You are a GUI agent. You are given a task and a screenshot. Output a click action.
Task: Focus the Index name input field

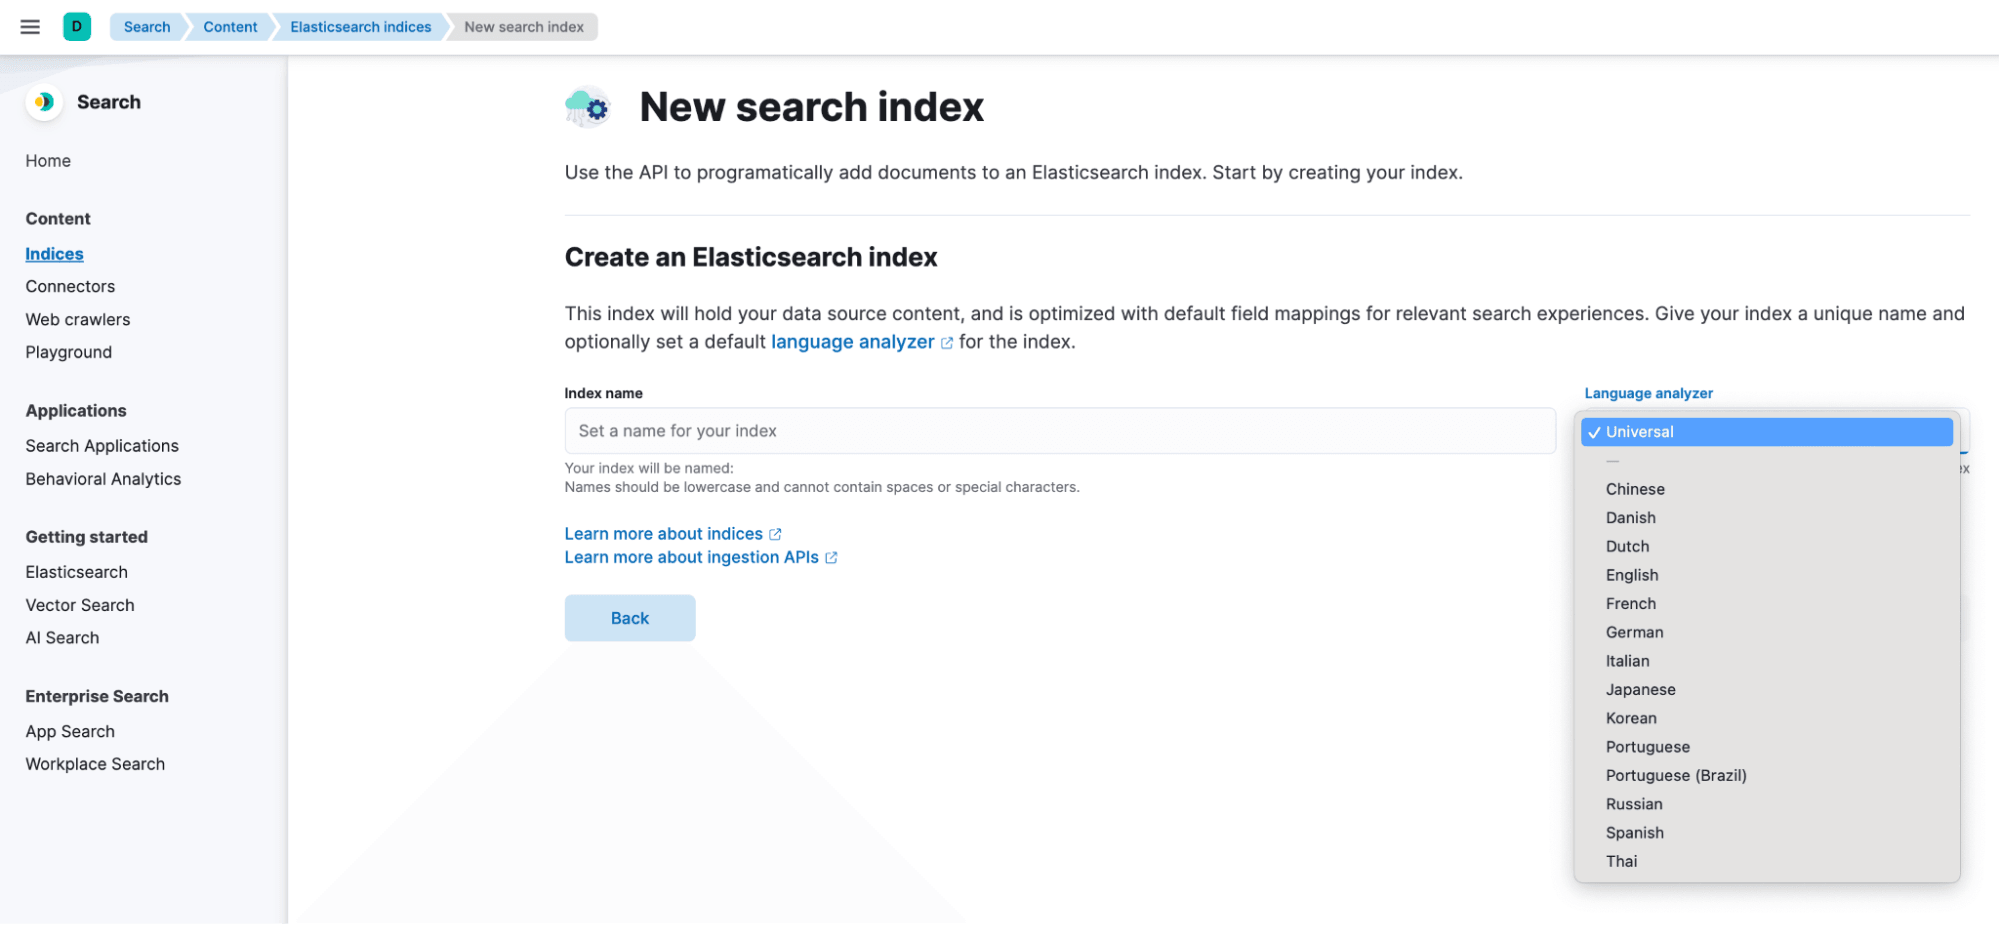coord(1060,431)
